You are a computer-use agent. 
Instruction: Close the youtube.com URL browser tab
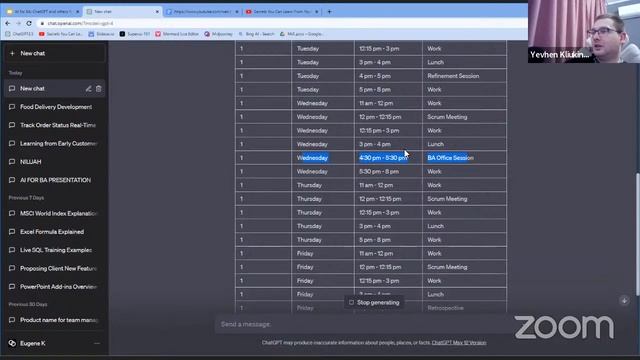coord(237,12)
